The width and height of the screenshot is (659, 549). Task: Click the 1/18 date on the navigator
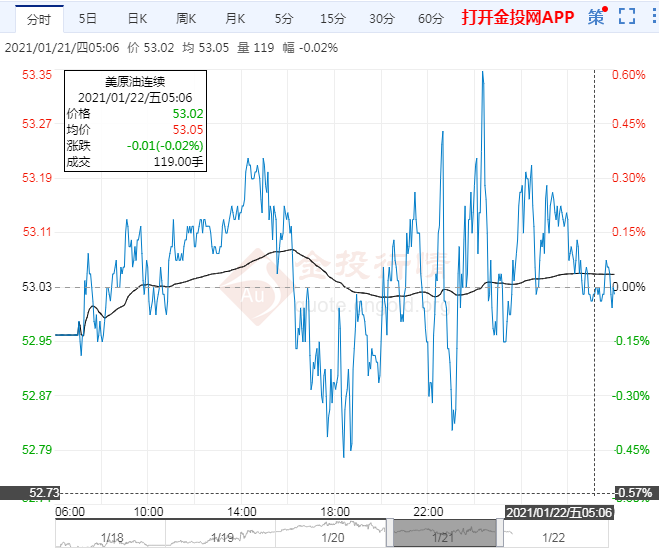(x=113, y=538)
